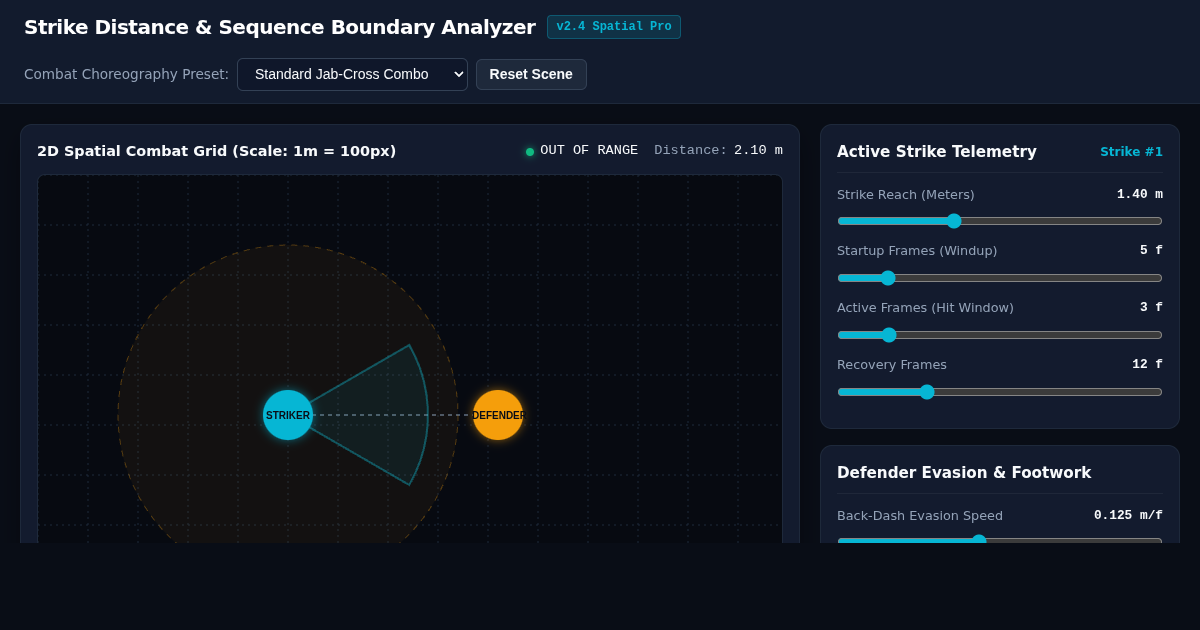This screenshot has height=630, width=1200.
Task: Click the v2.4 Spatial Pro badge
Action: [614, 27]
